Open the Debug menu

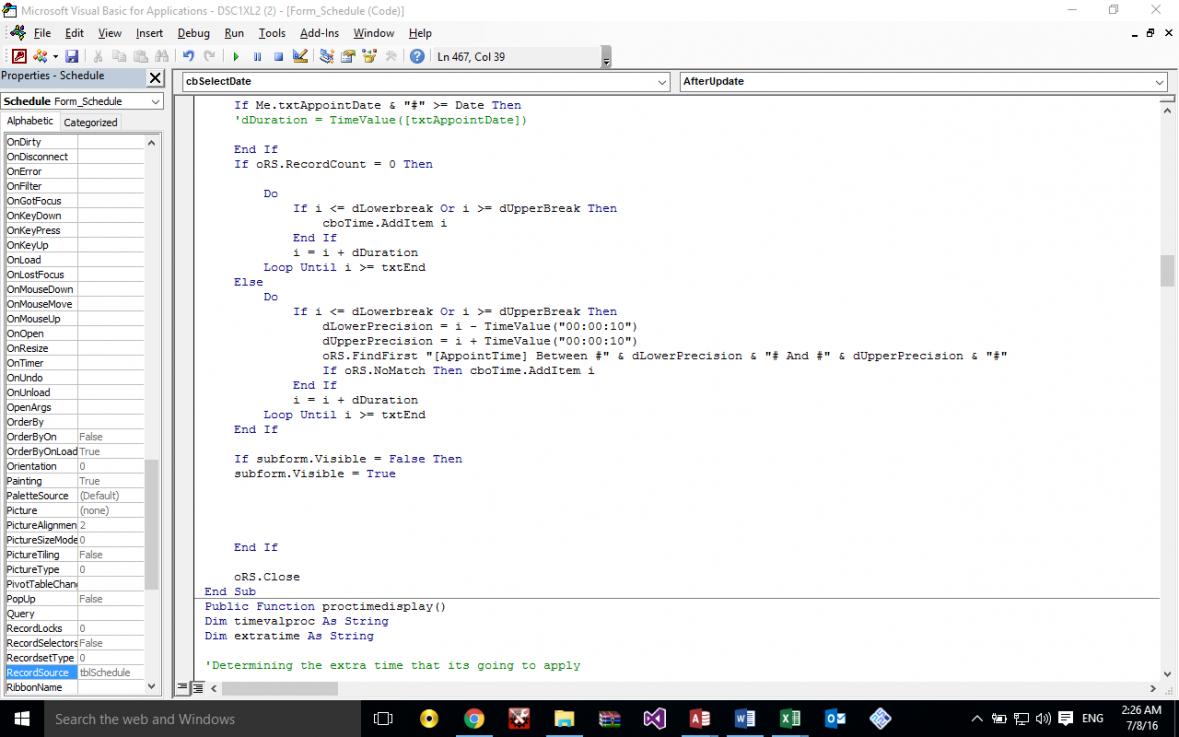coord(193,33)
